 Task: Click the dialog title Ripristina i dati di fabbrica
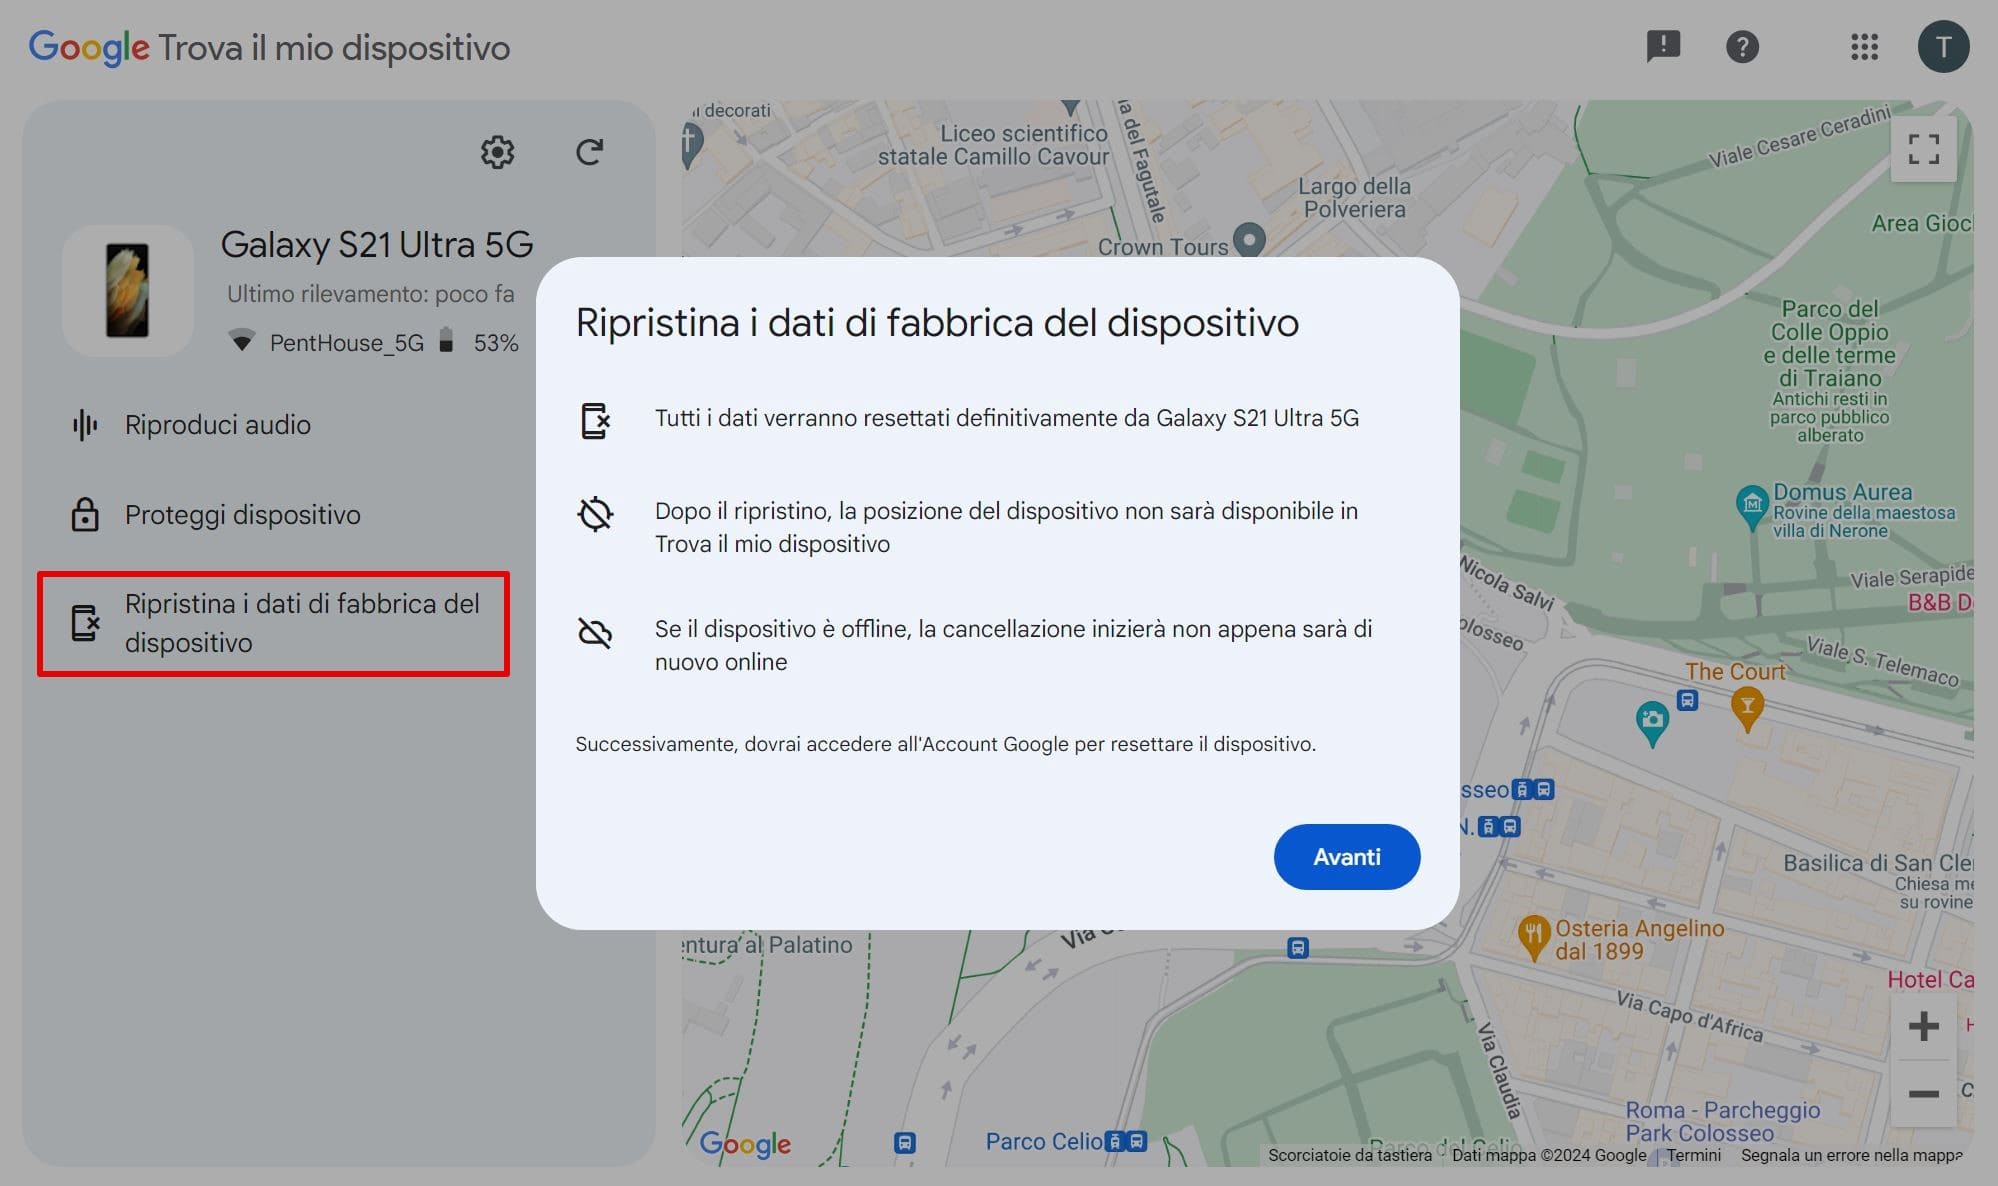coord(937,323)
